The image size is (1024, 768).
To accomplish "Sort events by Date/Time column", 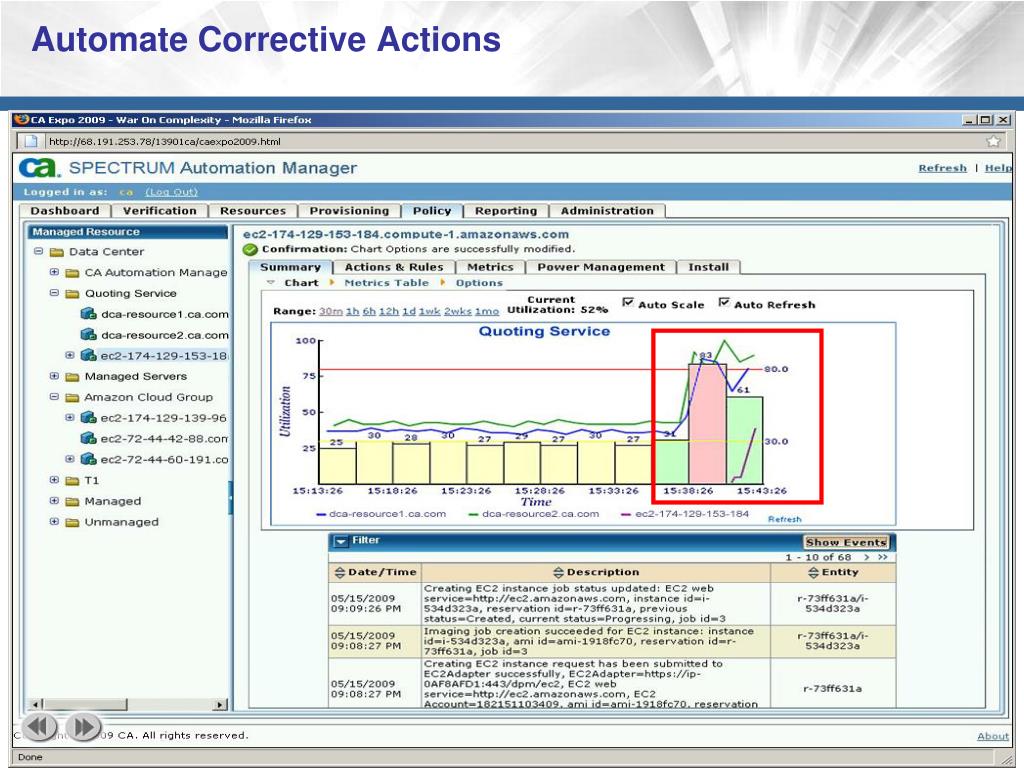I will [376, 572].
